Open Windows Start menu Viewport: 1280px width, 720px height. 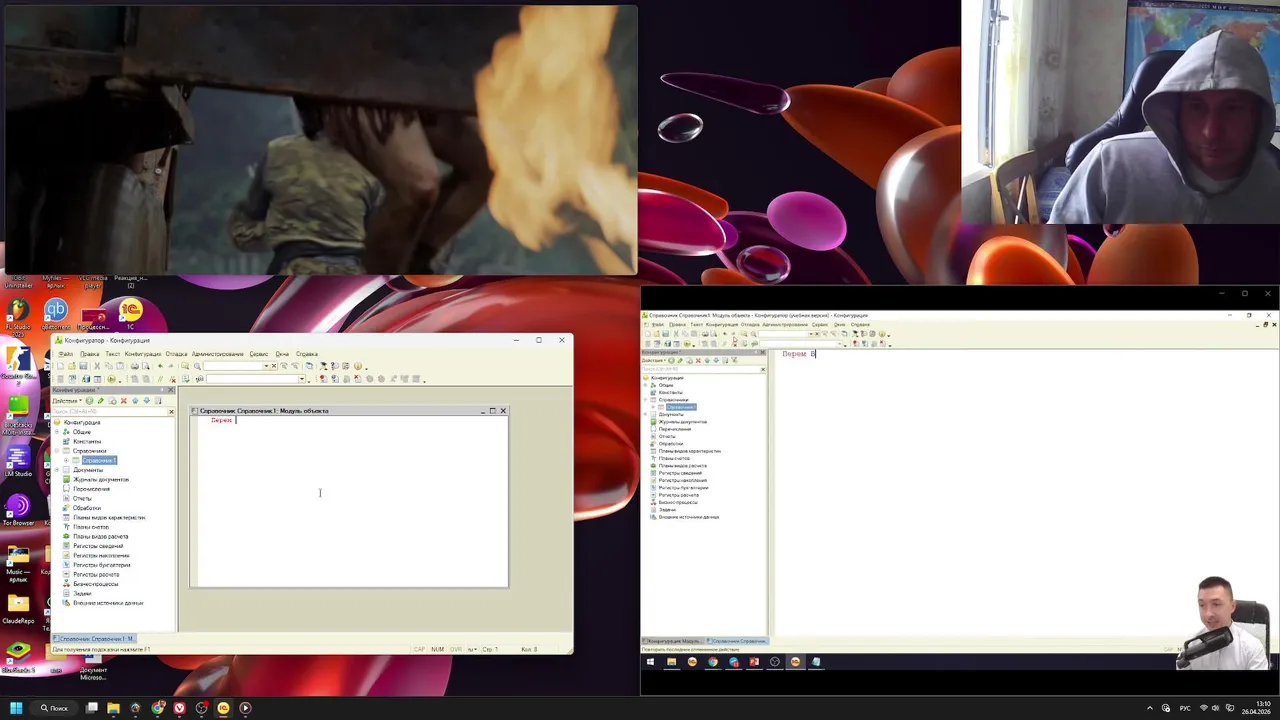16,708
